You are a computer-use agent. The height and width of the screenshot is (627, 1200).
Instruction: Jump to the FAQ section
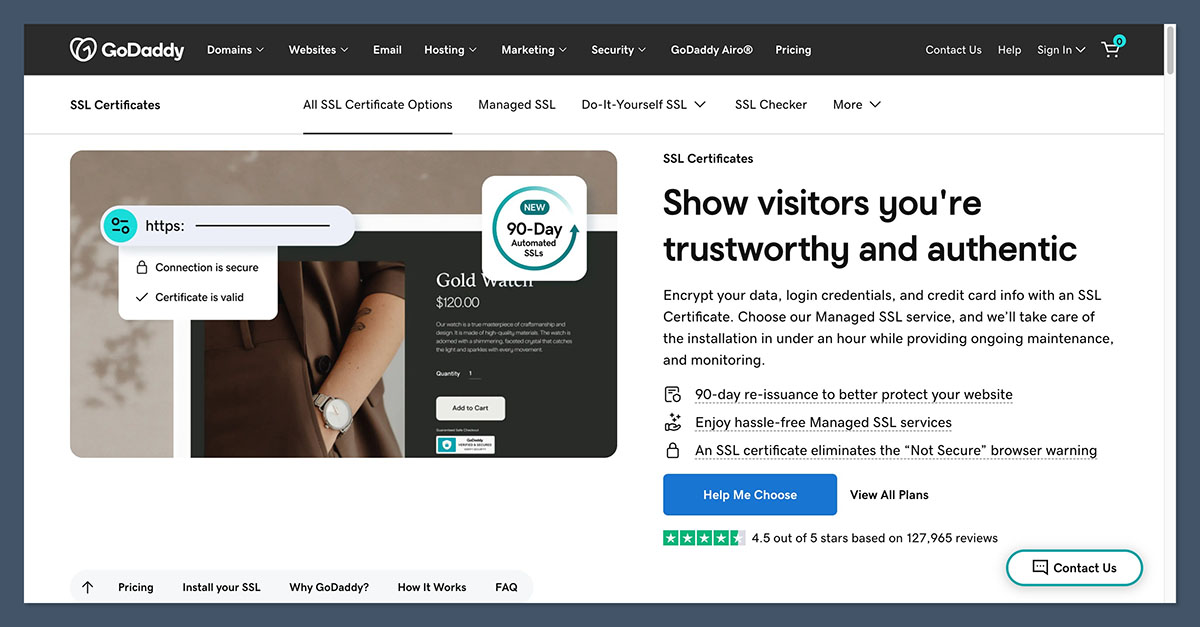[x=506, y=587]
